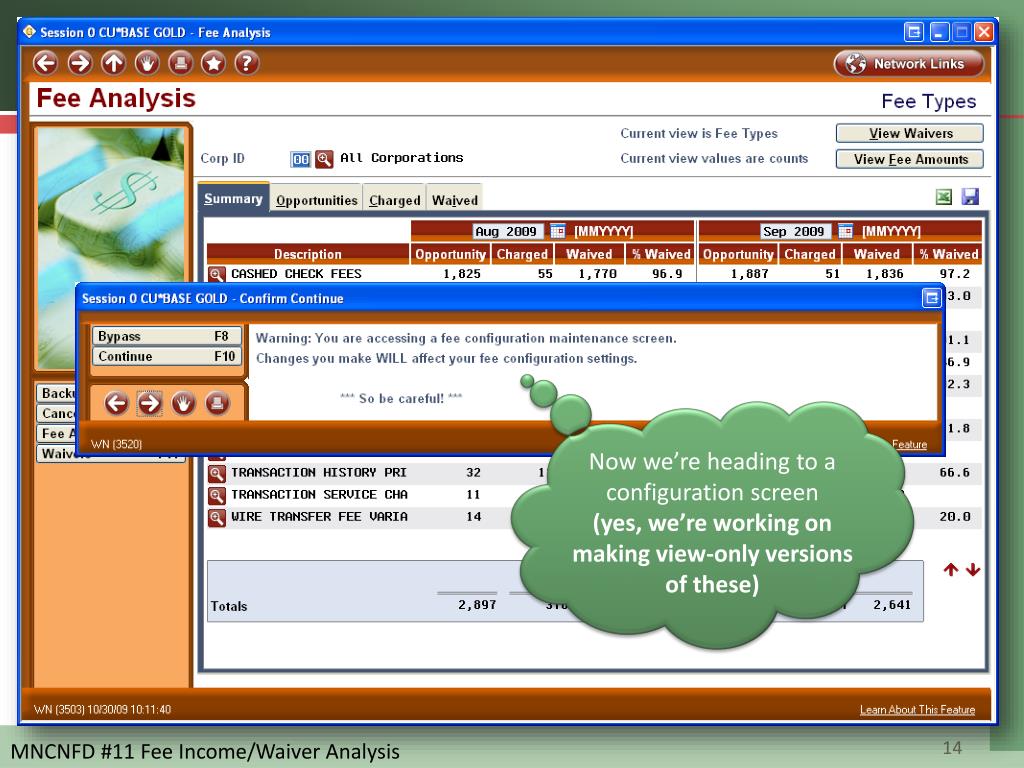
Task: Click View Fee Amounts button
Action: (910, 159)
